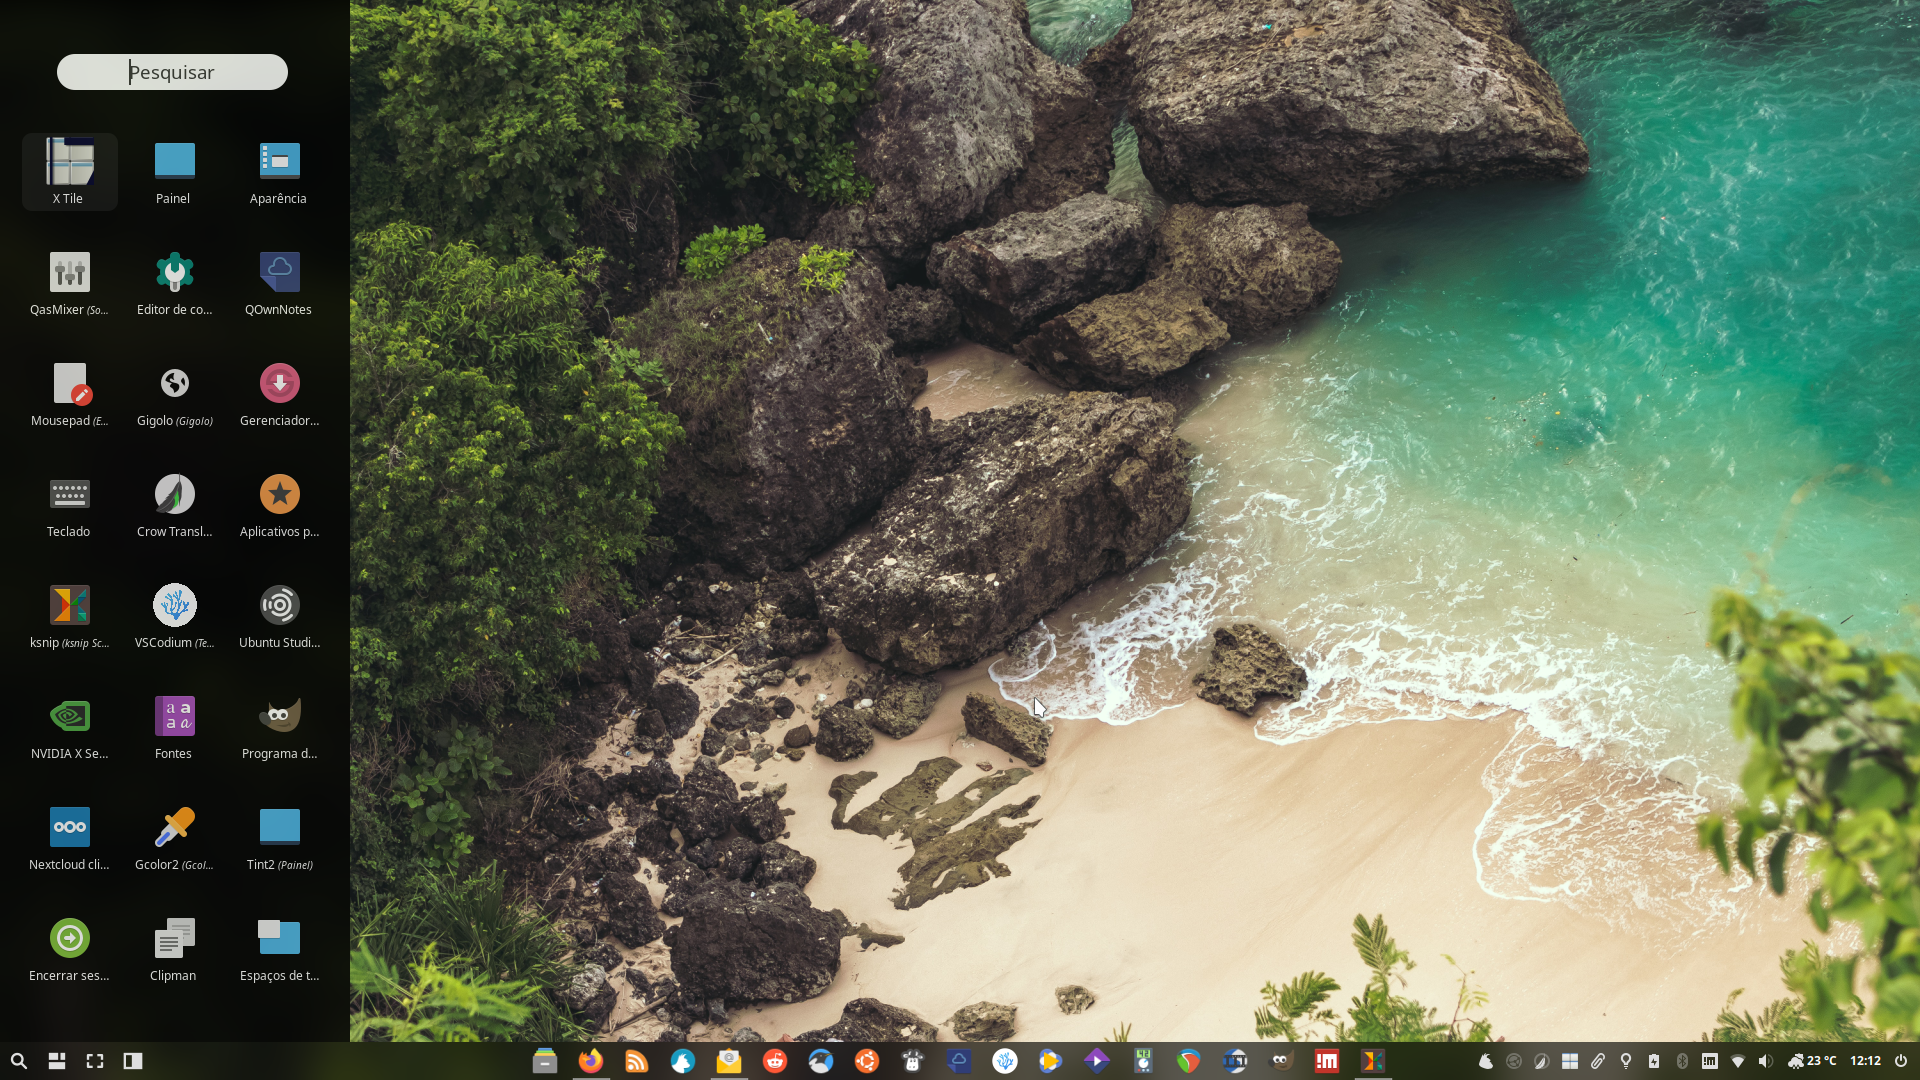Click the power button in the tray

pyautogui.click(x=1901, y=1061)
